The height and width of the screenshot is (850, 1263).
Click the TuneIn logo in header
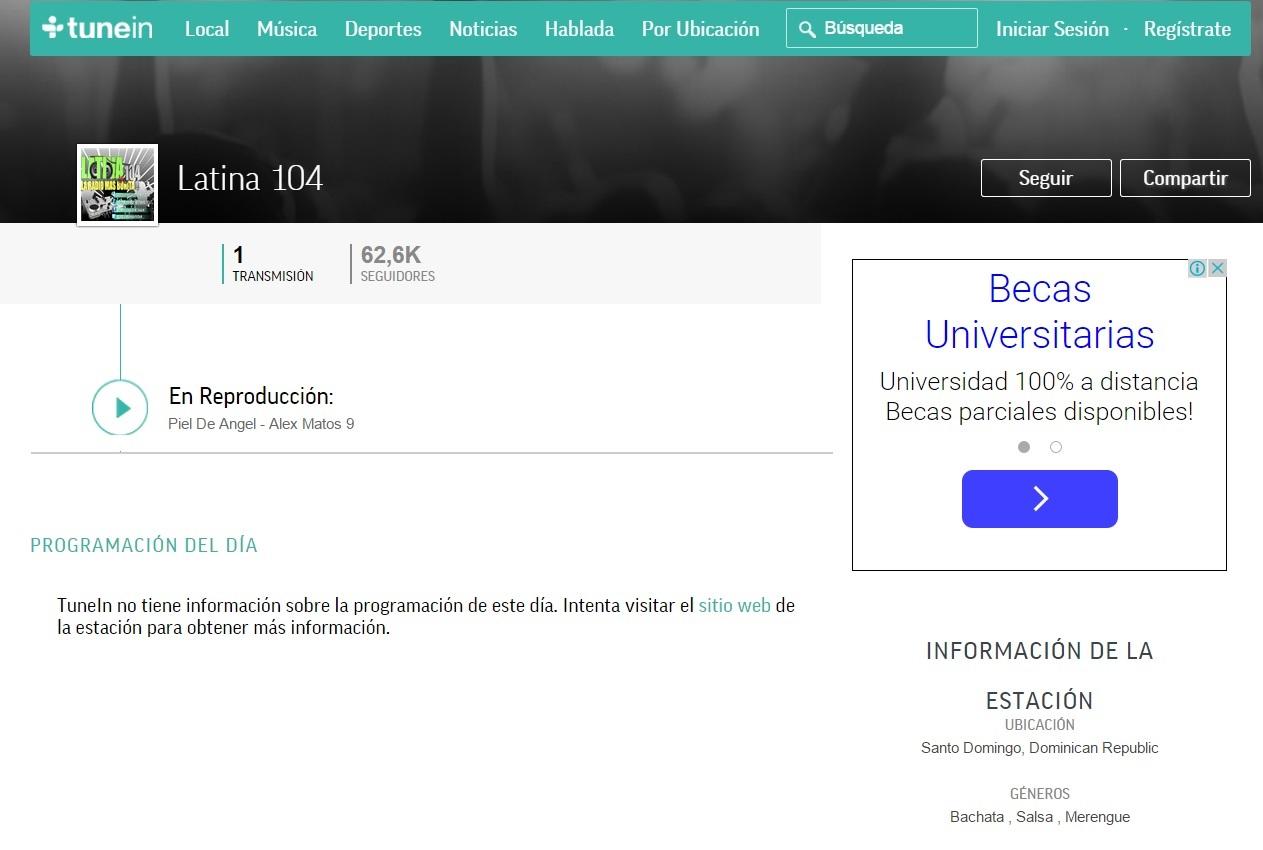point(97,28)
